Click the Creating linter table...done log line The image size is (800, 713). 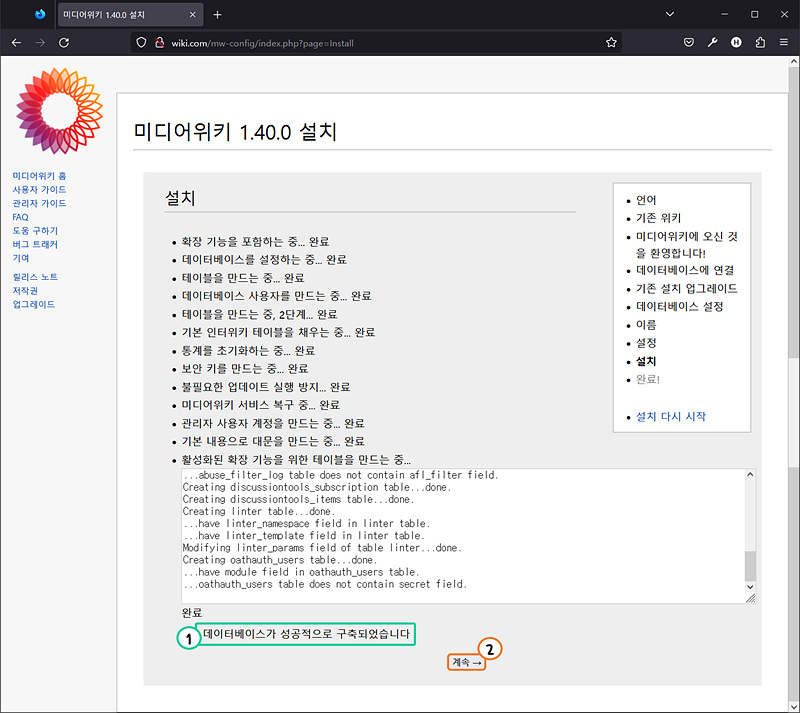point(259,511)
